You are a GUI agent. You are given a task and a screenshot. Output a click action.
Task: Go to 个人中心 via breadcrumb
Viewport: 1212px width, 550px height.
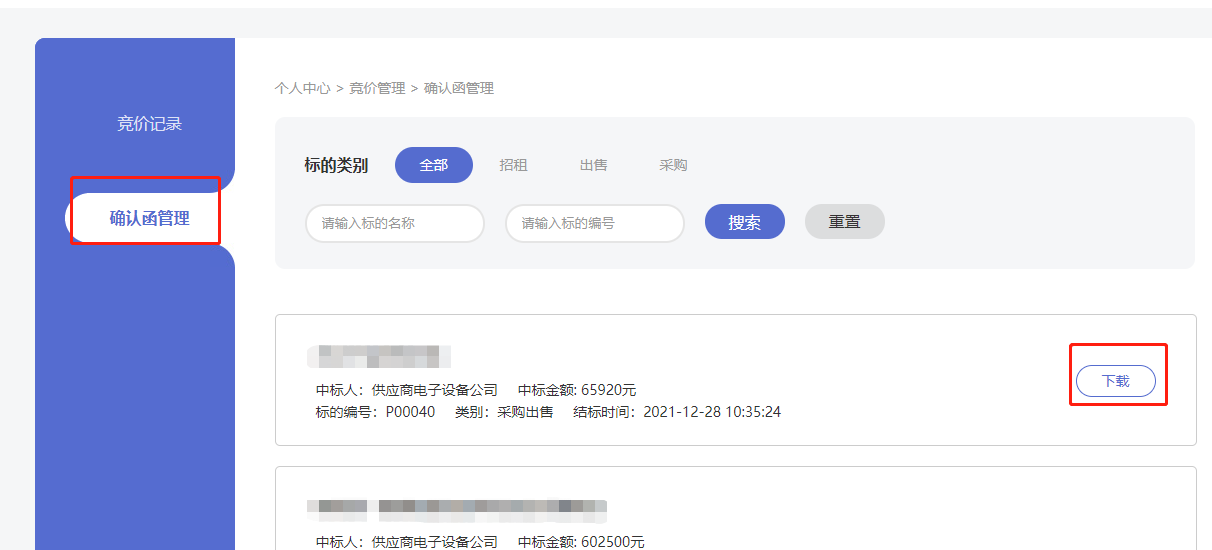[x=302, y=88]
